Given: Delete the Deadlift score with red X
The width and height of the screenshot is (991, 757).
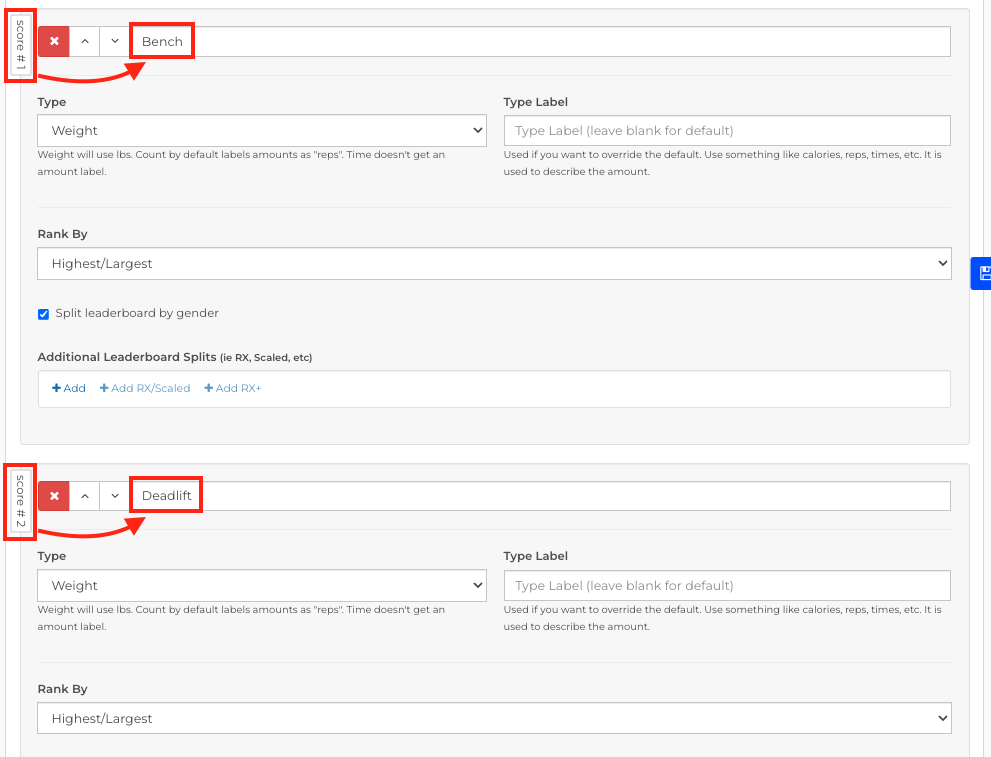Looking at the screenshot, I should point(54,496).
